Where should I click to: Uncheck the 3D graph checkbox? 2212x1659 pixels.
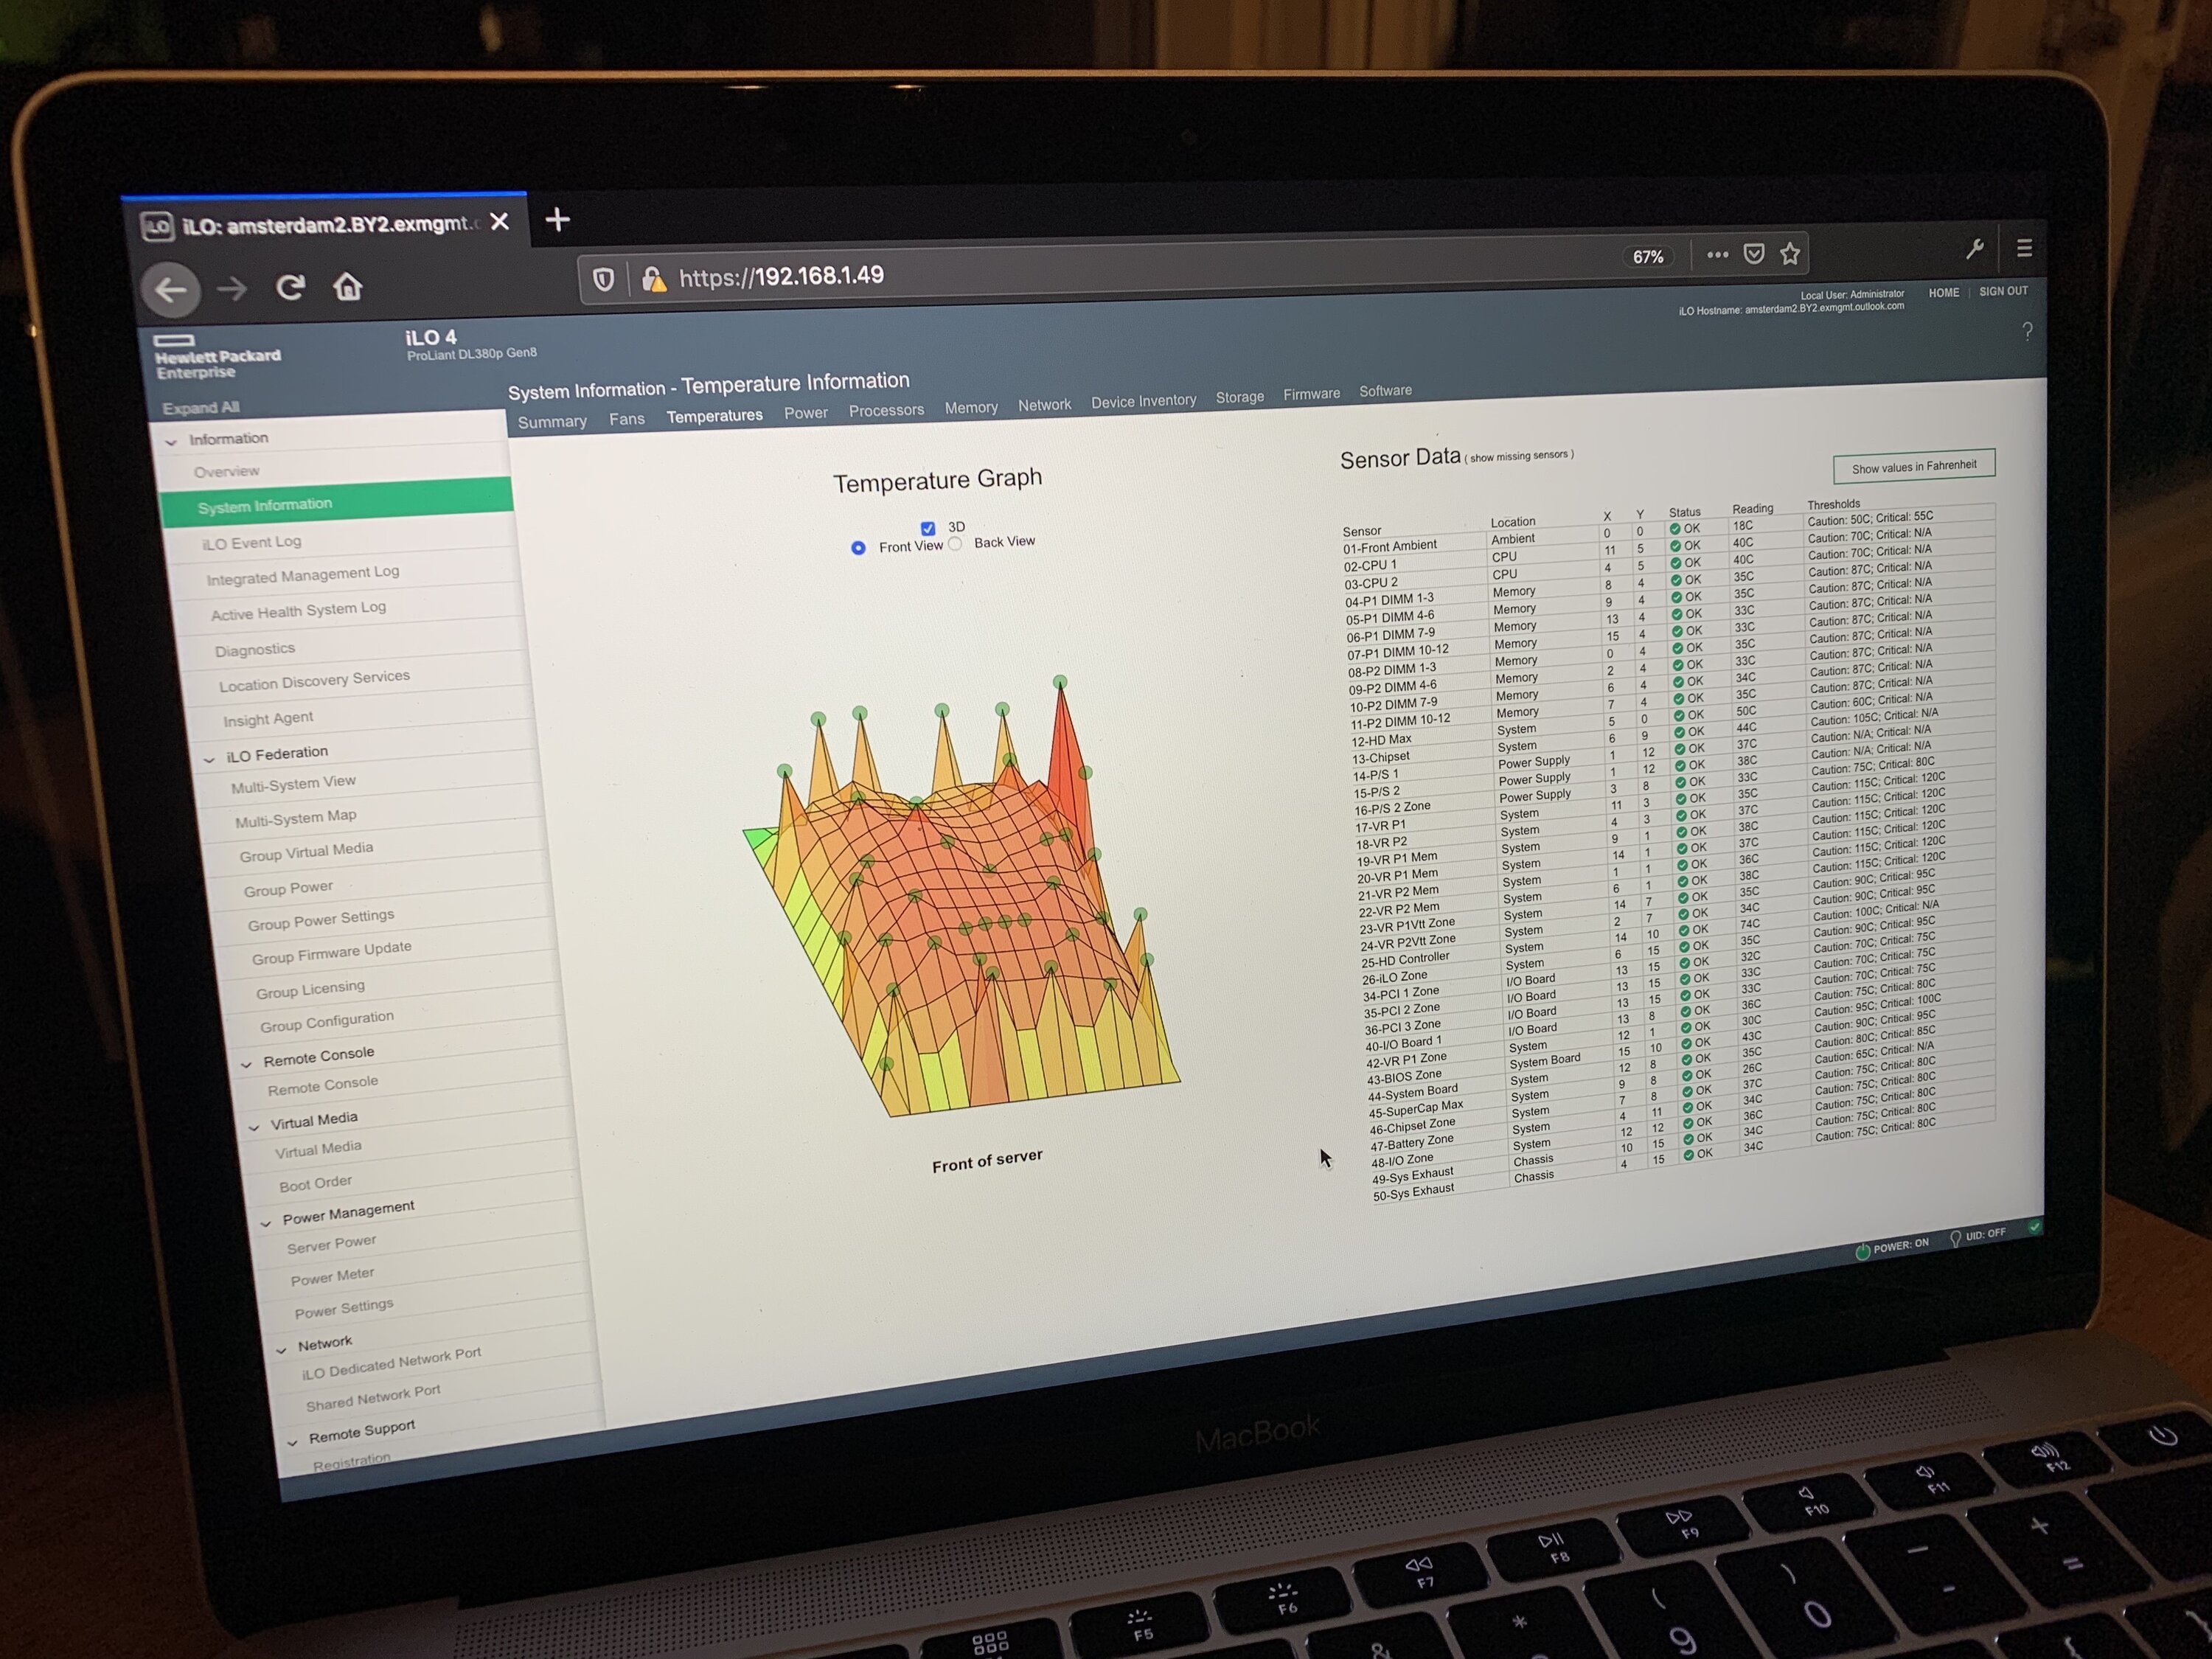point(928,528)
